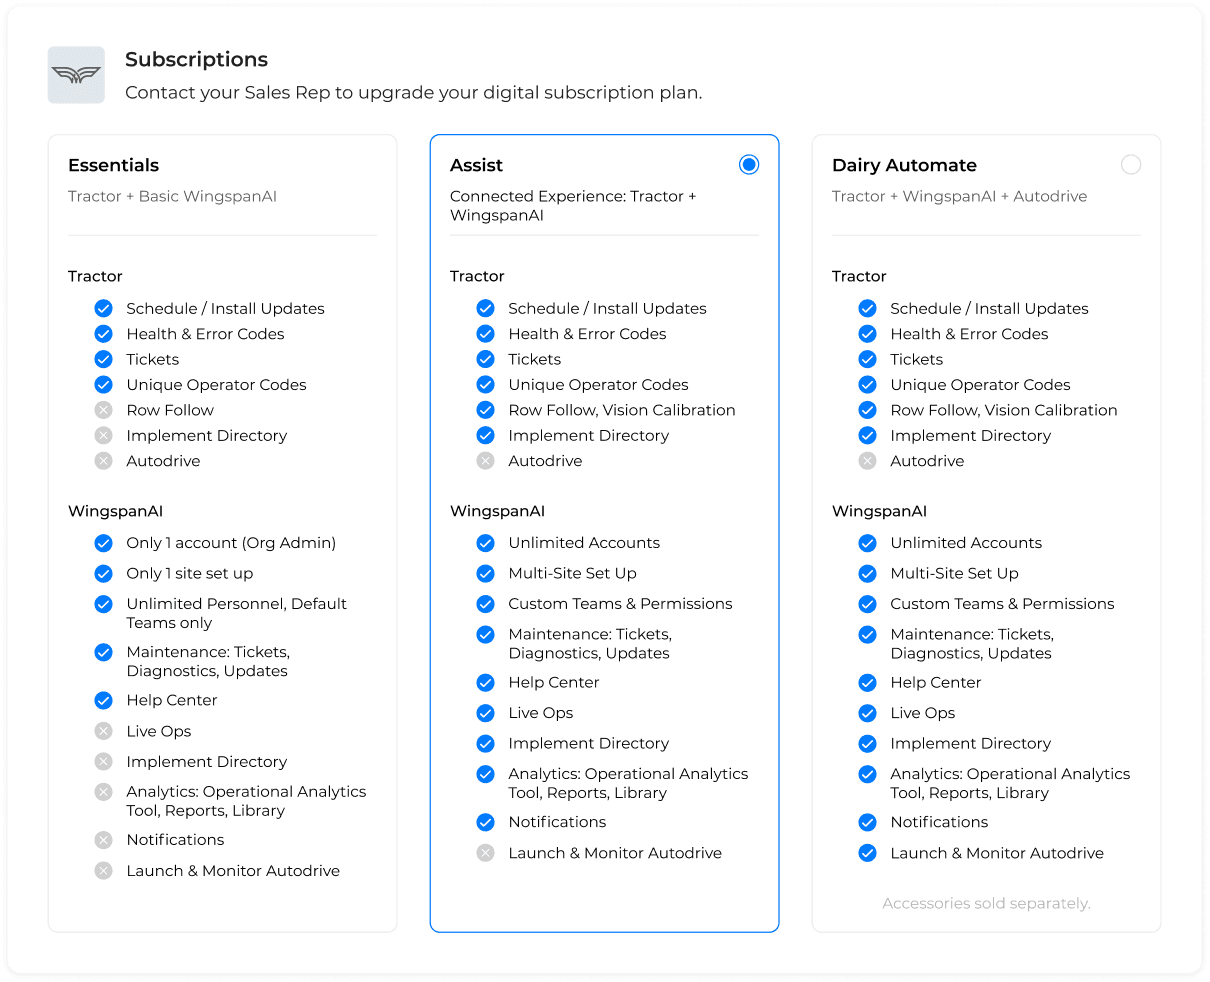Click the gray X icon beside Row Follow

click(x=103, y=410)
